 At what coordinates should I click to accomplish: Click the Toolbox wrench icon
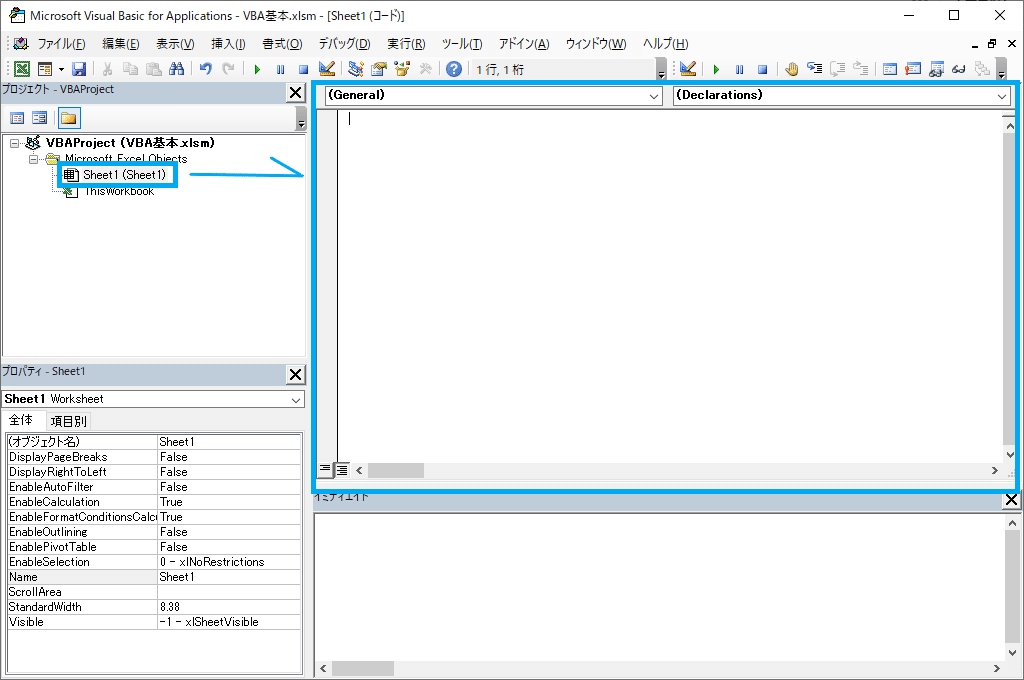(425, 69)
